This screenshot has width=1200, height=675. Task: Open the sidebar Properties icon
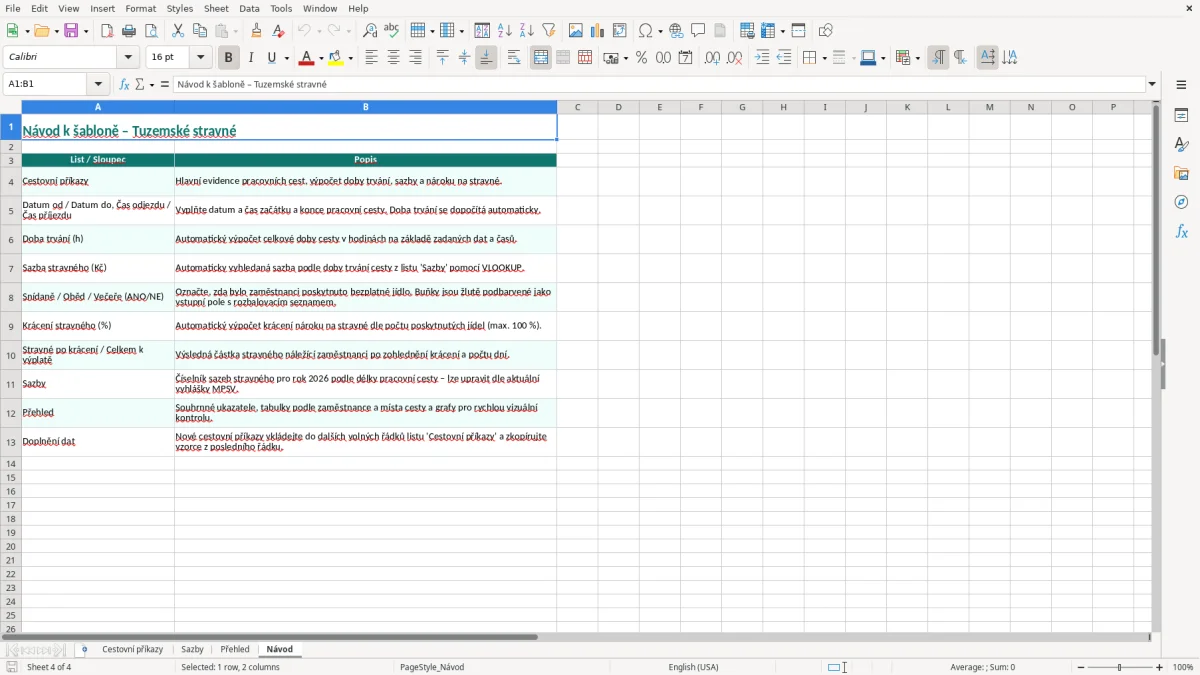pos(1181,115)
